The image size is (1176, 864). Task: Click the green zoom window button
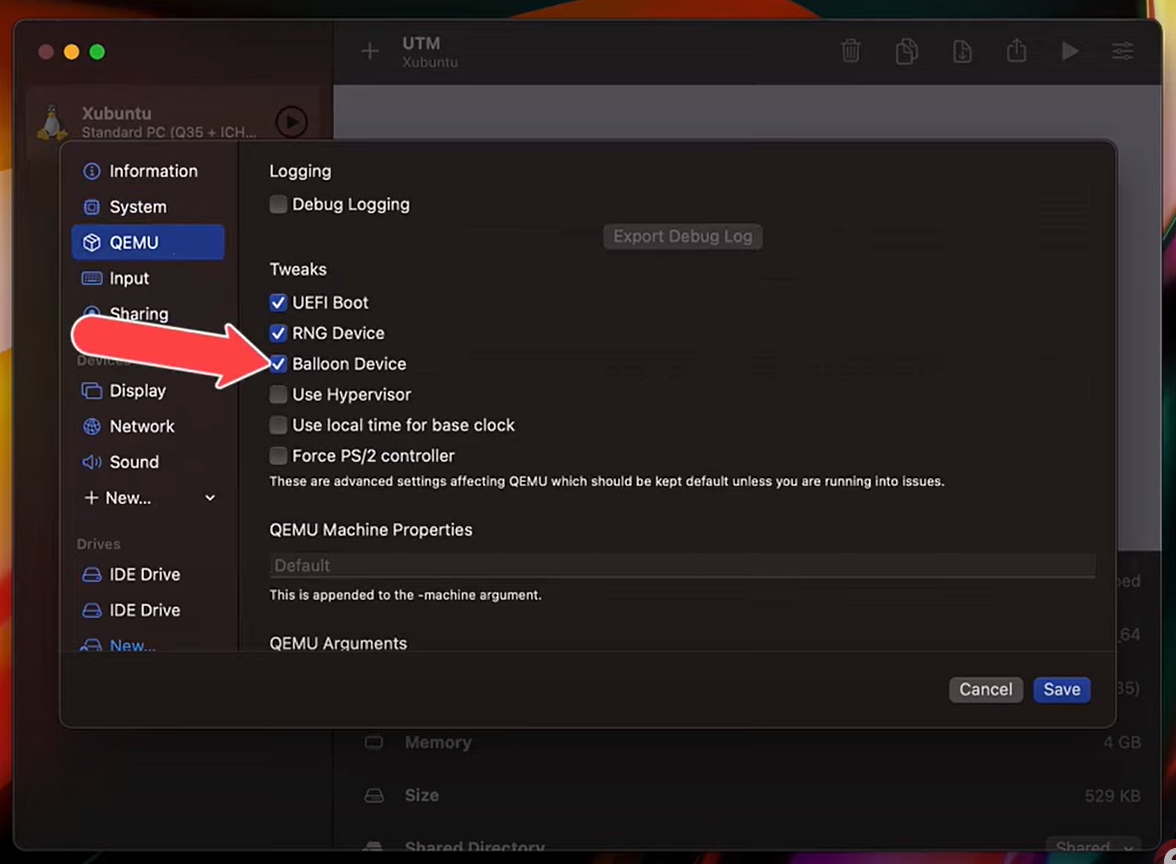coord(97,52)
